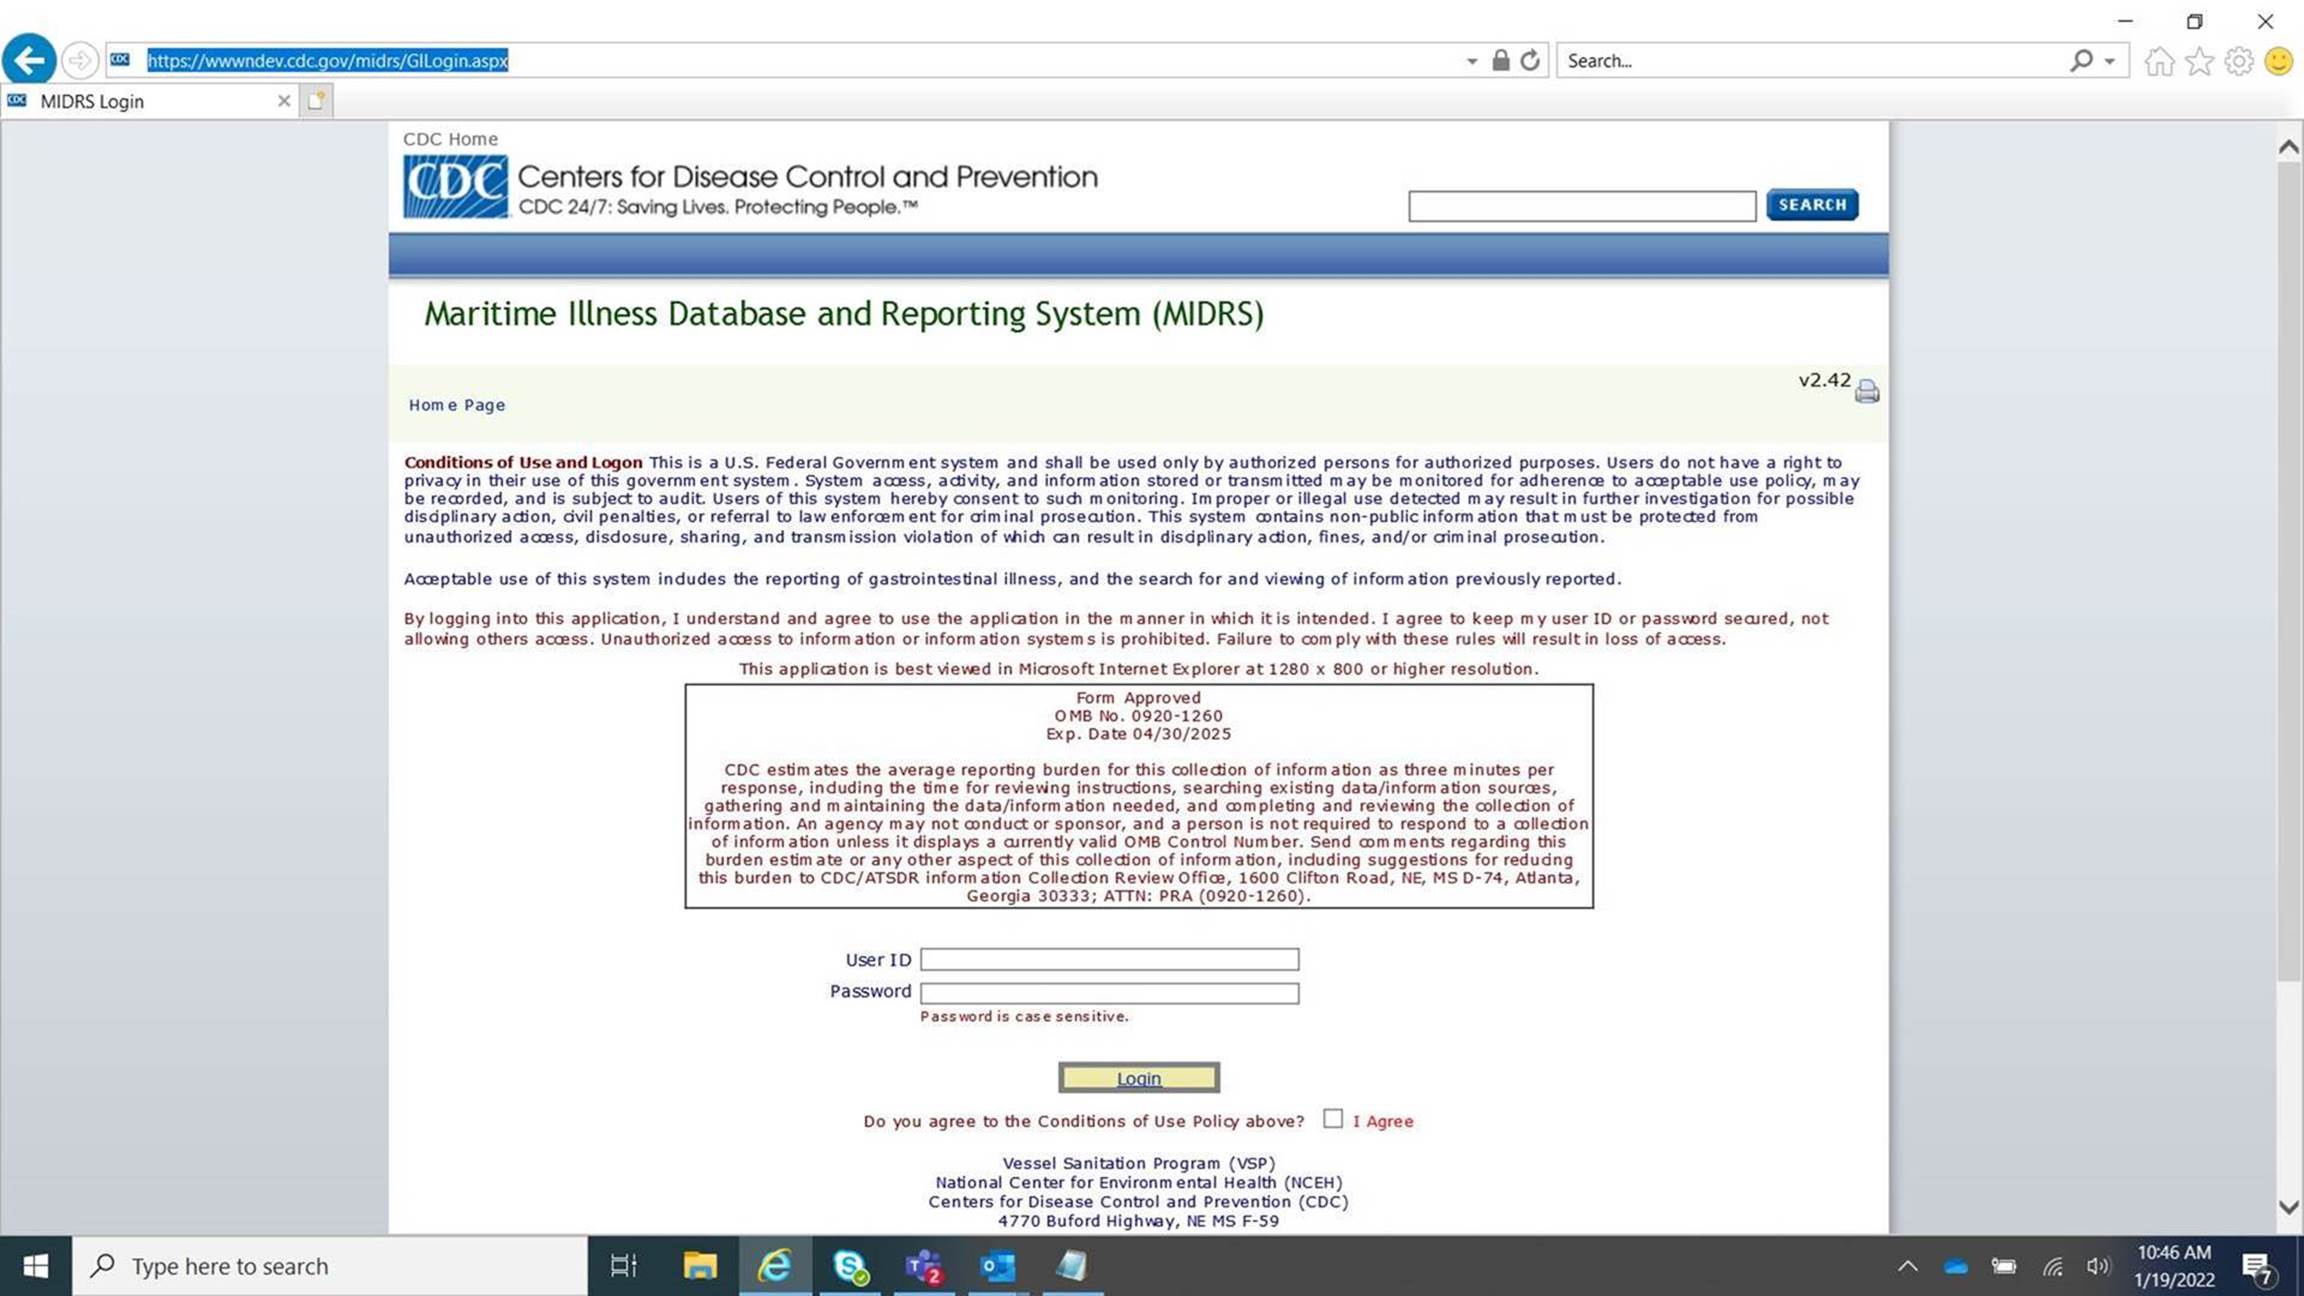Click the address bar lock icon
The height and width of the screenshot is (1296, 2304).
pos(1500,60)
